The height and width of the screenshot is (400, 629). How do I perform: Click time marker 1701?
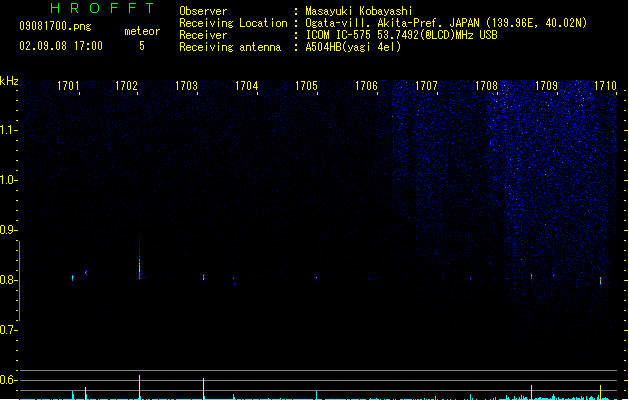tap(68, 86)
